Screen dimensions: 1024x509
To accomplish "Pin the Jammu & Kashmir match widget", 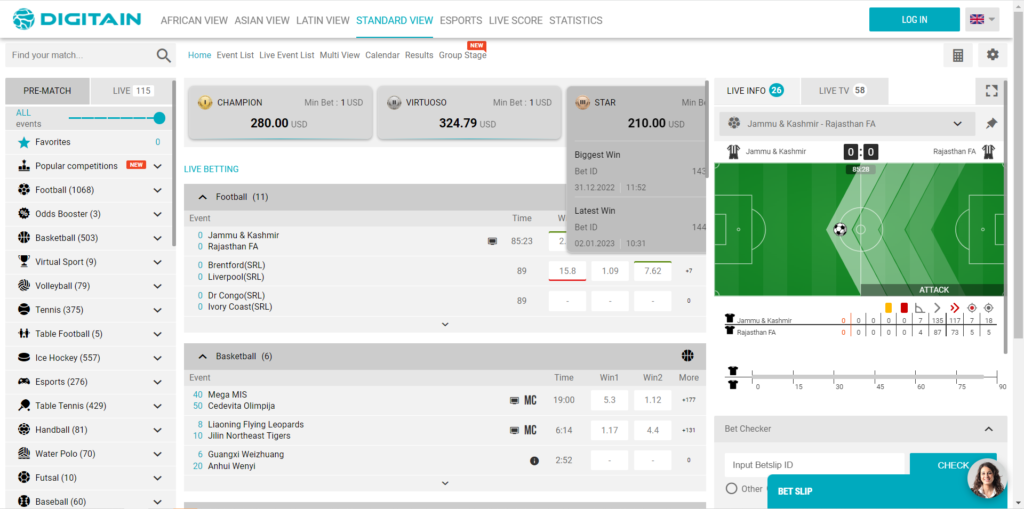I will [991, 123].
